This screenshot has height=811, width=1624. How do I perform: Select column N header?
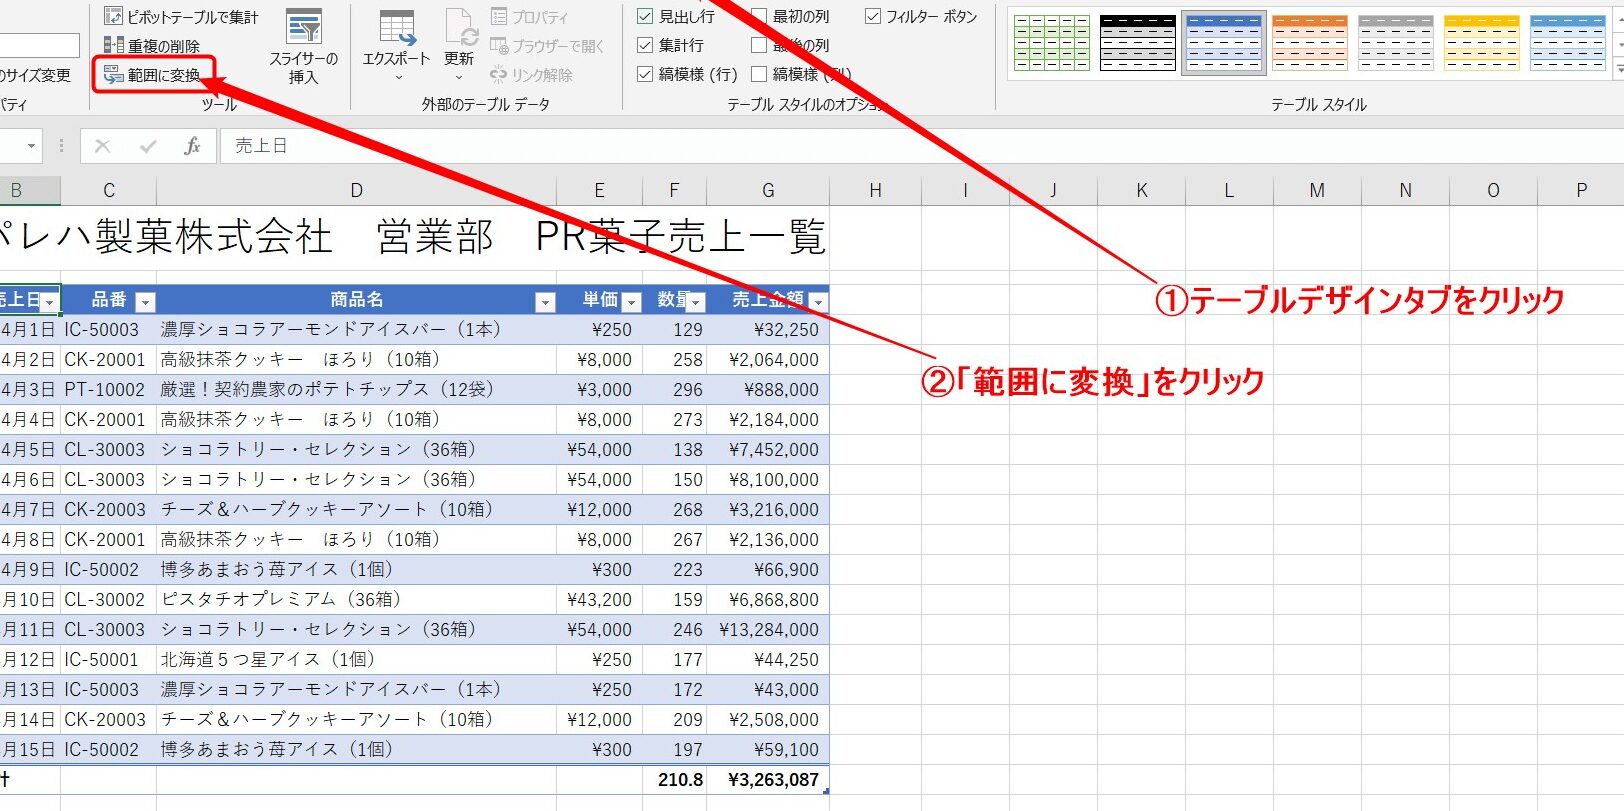pos(1405,190)
